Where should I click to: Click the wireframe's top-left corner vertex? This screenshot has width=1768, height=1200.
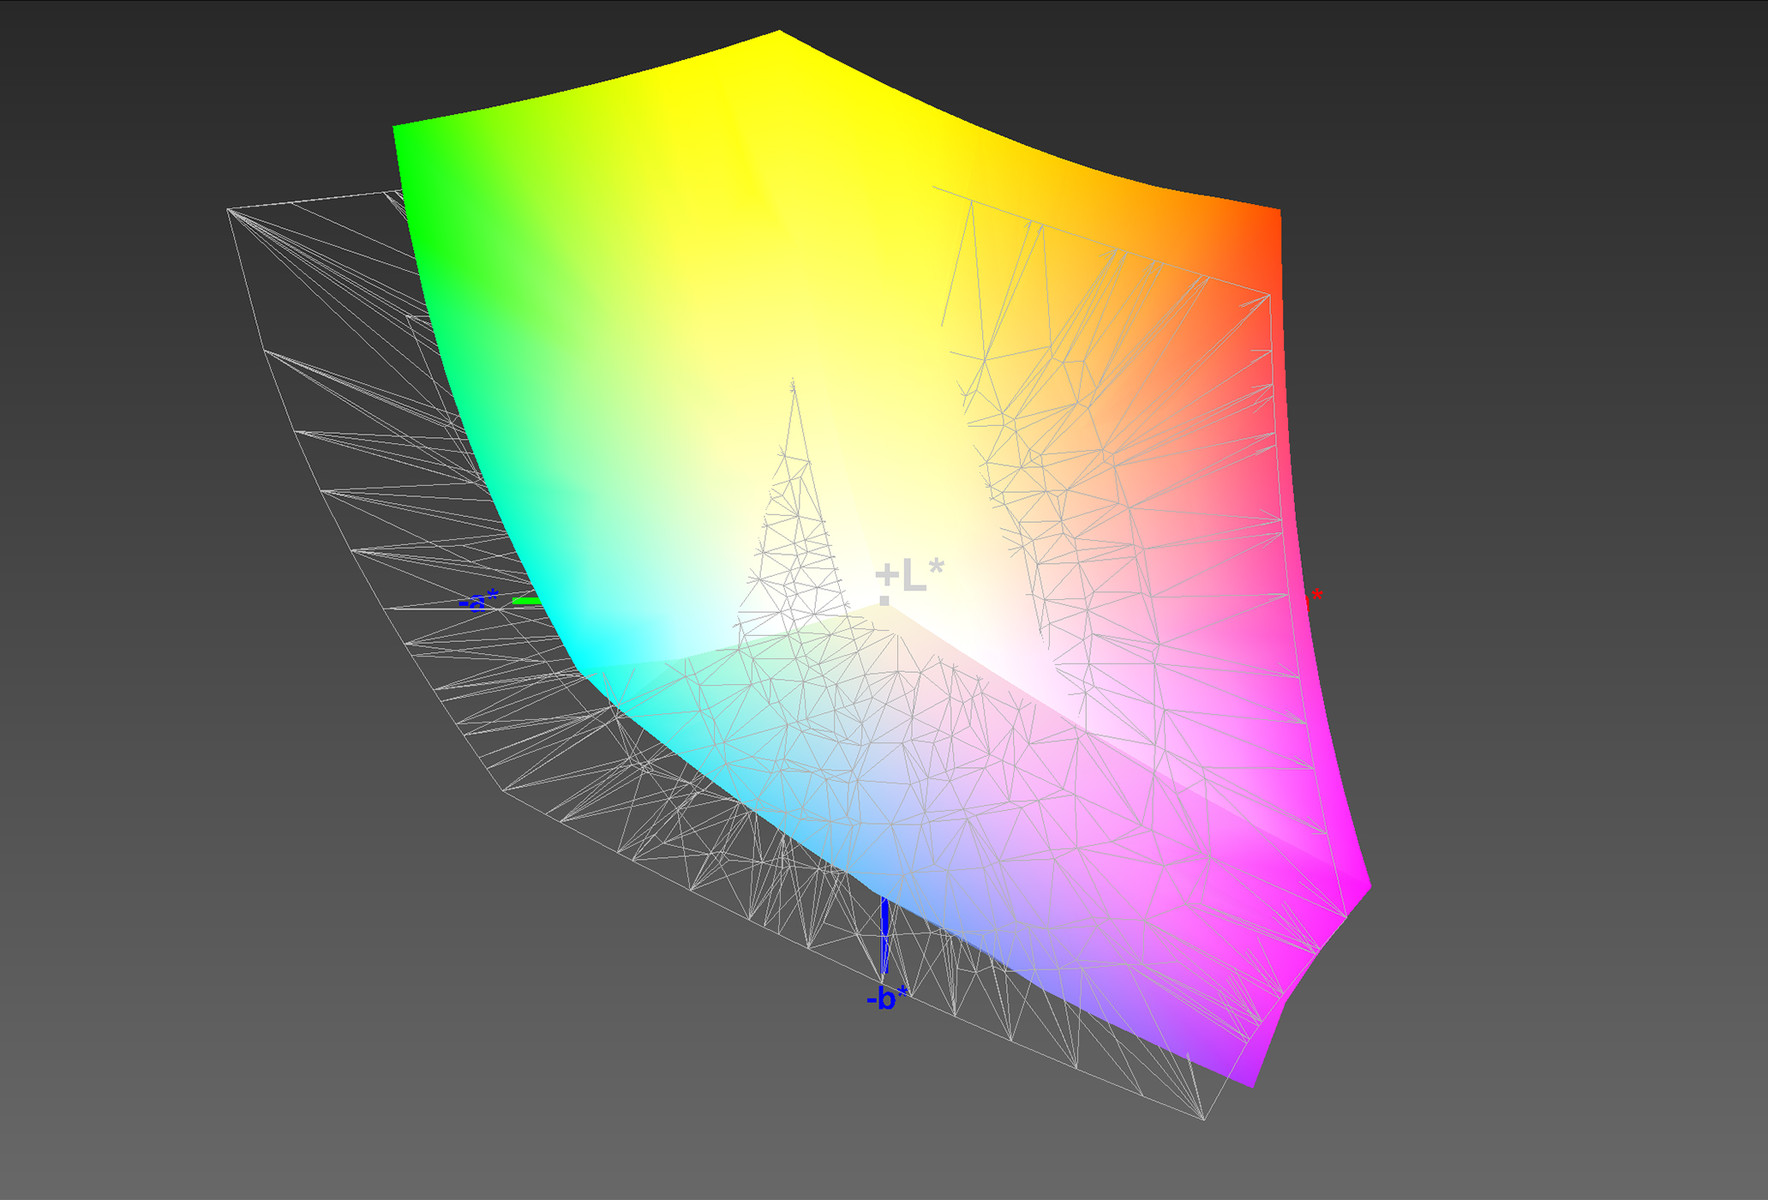(x=228, y=209)
